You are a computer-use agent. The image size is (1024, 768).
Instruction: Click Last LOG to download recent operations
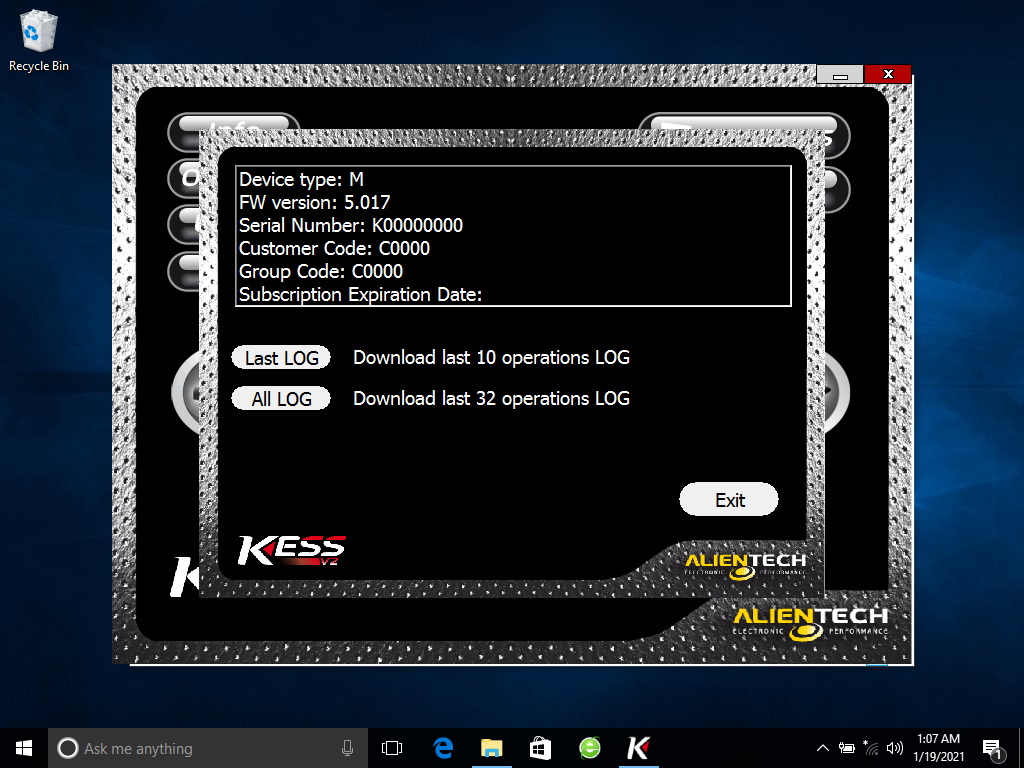[x=281, y=357]
